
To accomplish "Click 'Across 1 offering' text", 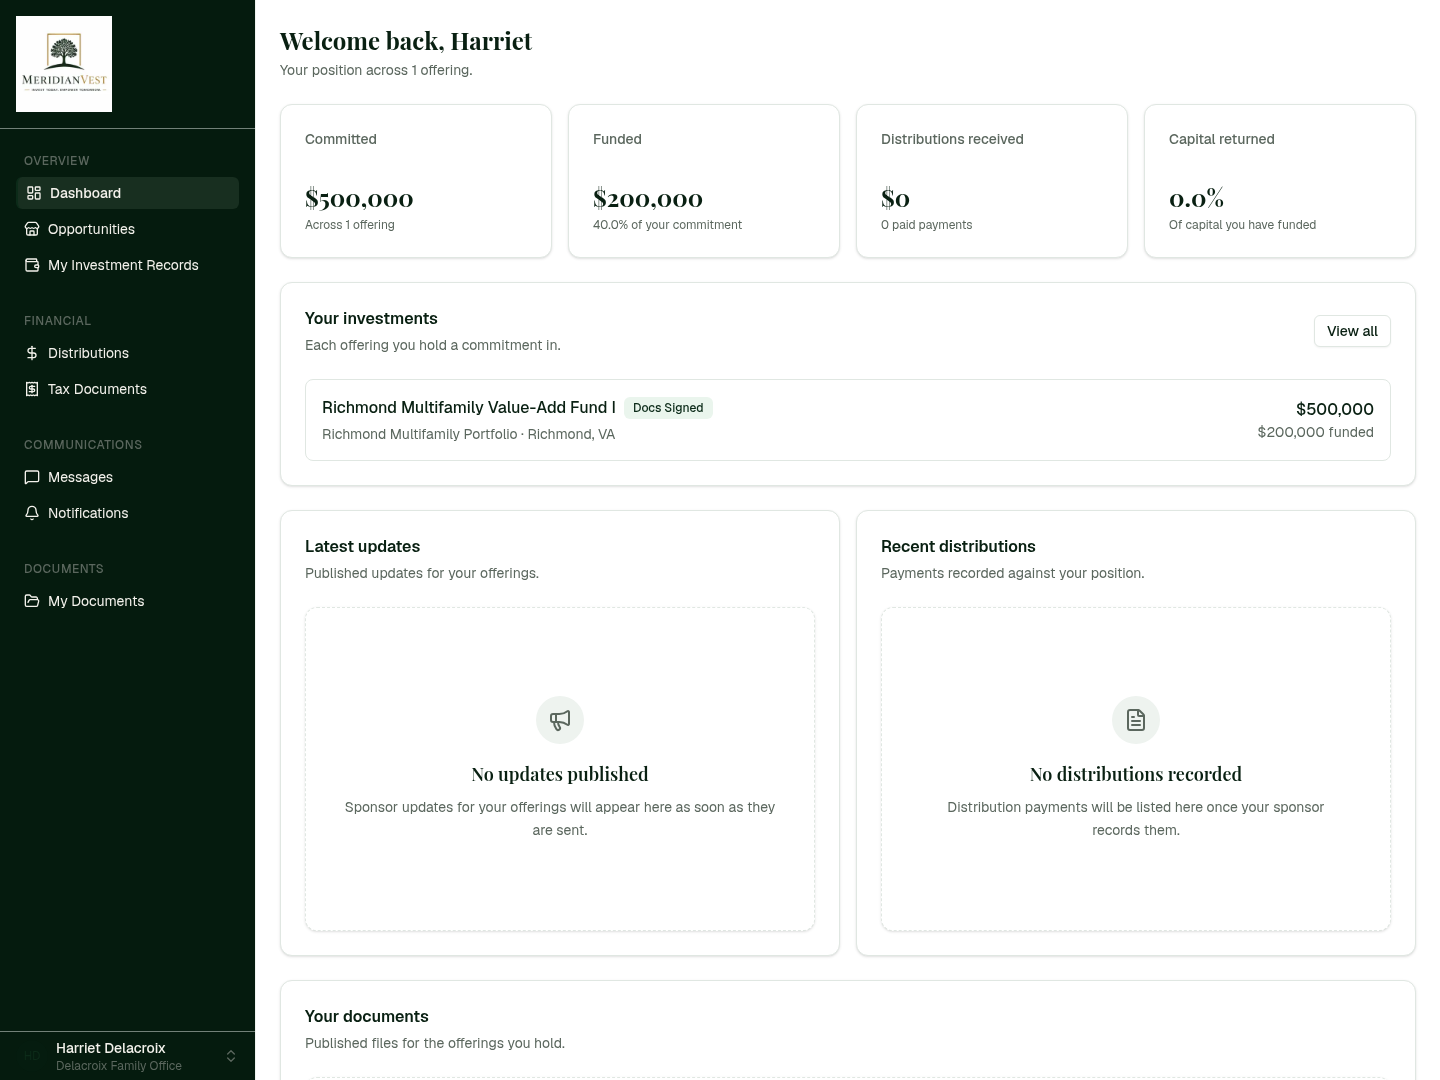I will click(x=350, y=225).
